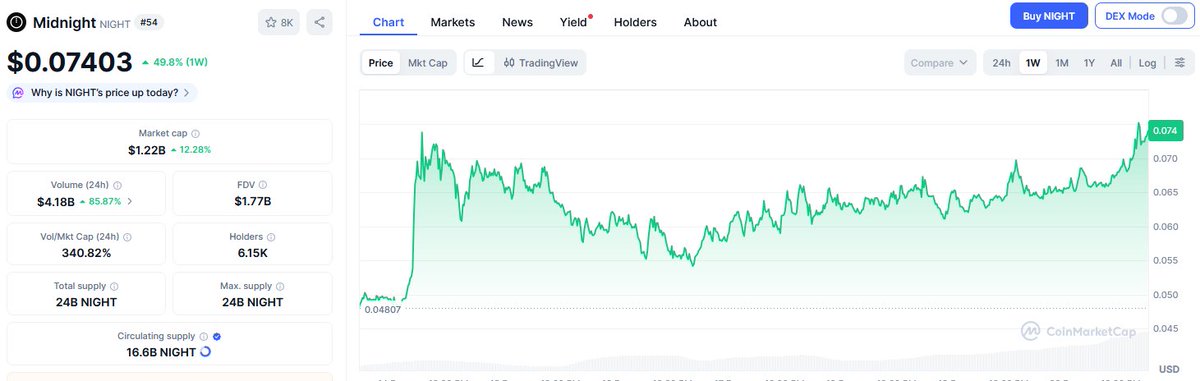Add NIGHT to watchlist with star 8K
Image resolution: width=1200 pixels, height=381 pixels.
(280, 21)
